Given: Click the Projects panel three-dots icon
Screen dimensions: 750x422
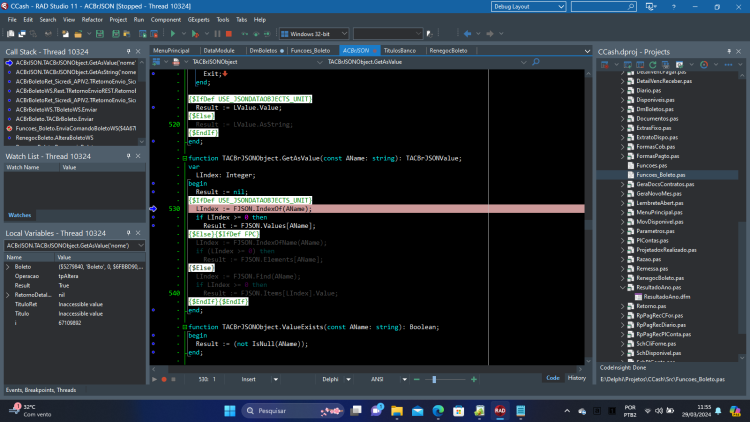Looking at the screenshot, I should click(x=728, y=64).
